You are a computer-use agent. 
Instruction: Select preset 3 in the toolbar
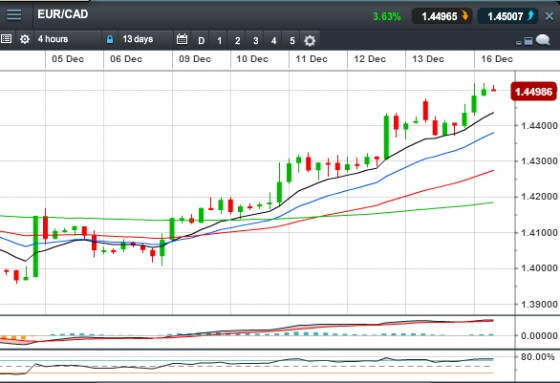pos(256,40)
